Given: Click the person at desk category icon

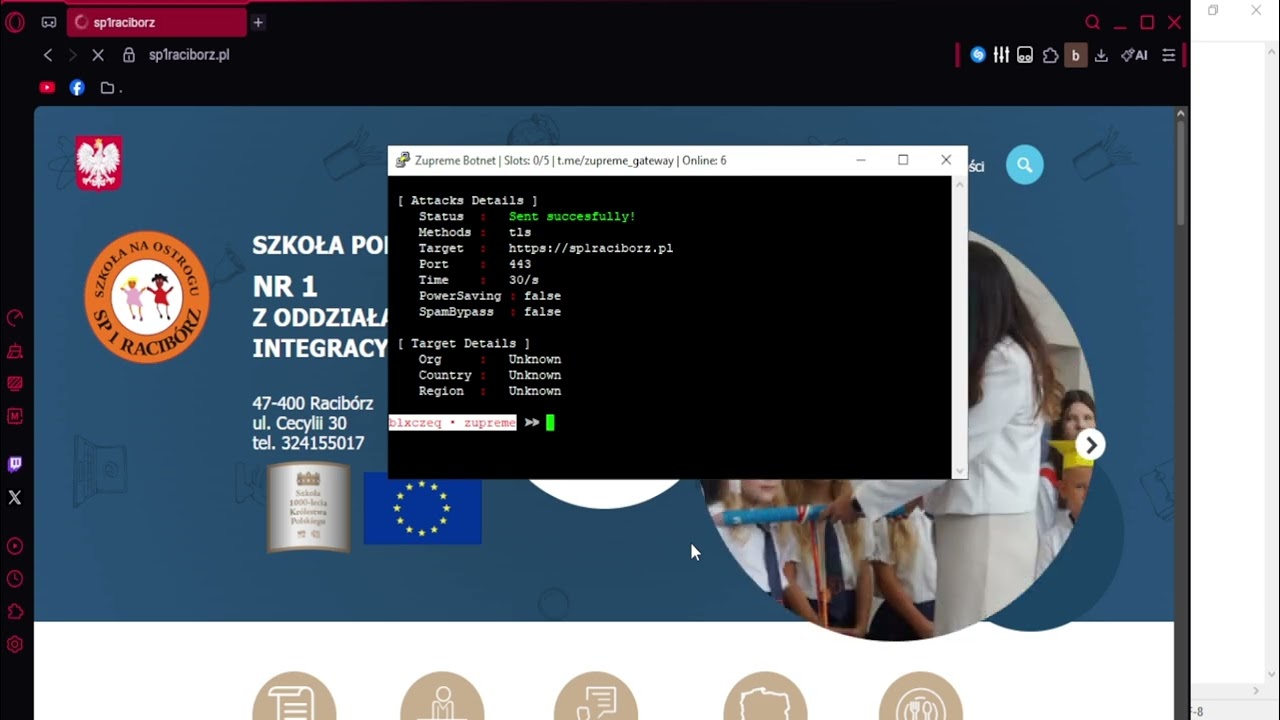Looking at the screenshot, I should click(442, 696).
